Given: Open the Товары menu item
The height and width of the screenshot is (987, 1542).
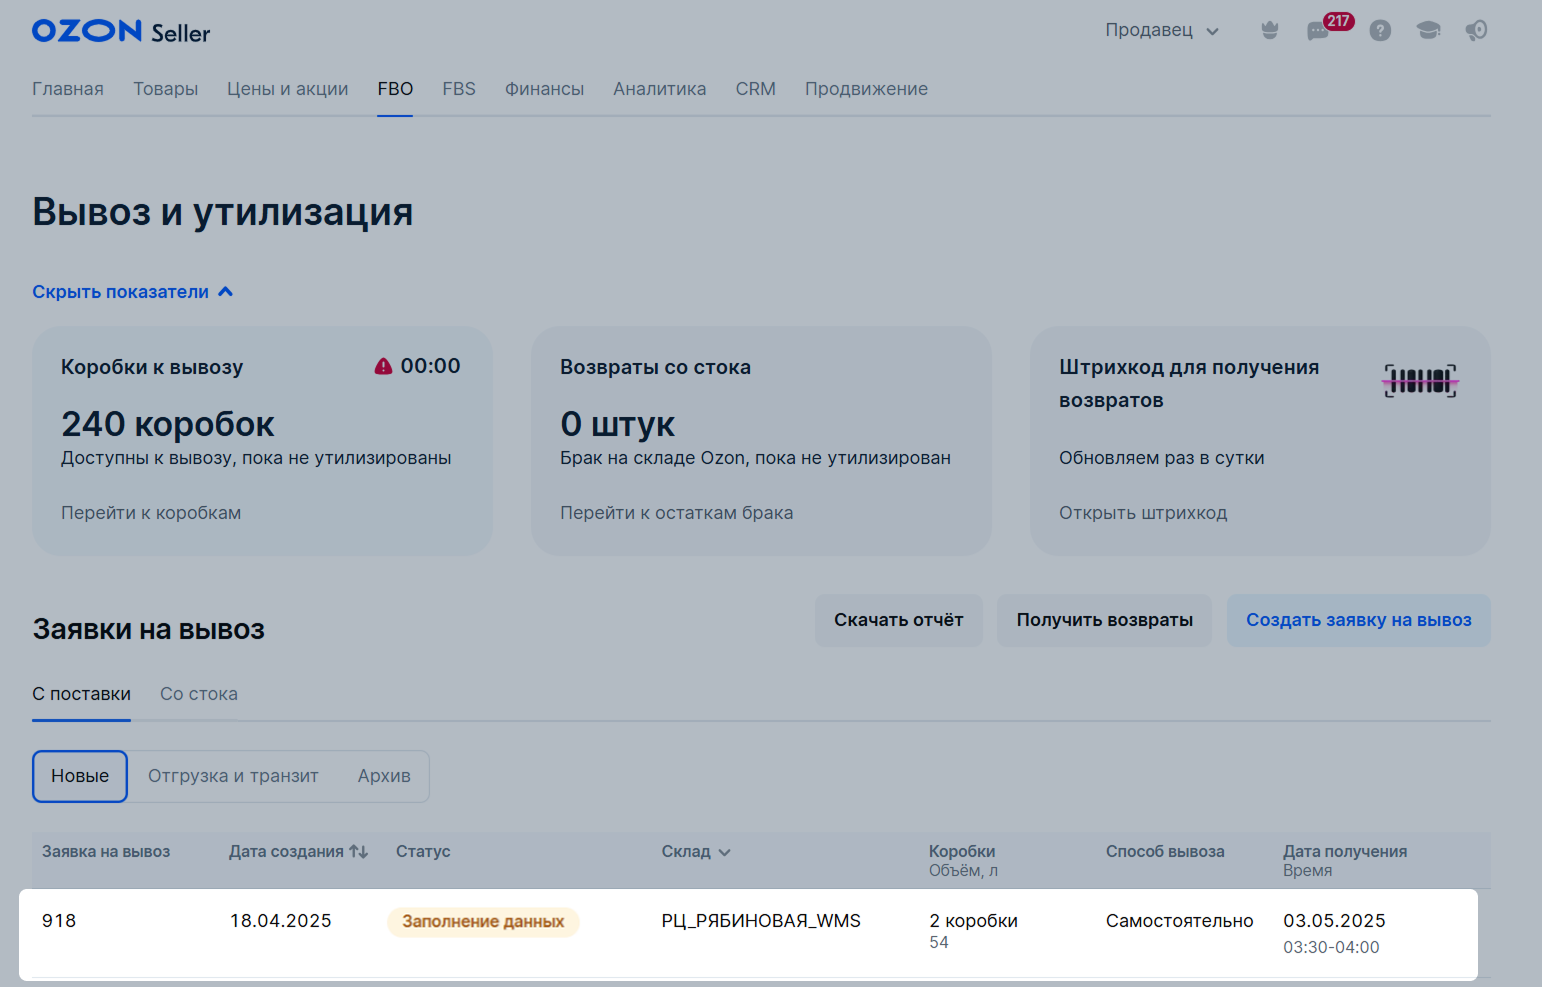Looking at the screenshot, I should 166,89.
